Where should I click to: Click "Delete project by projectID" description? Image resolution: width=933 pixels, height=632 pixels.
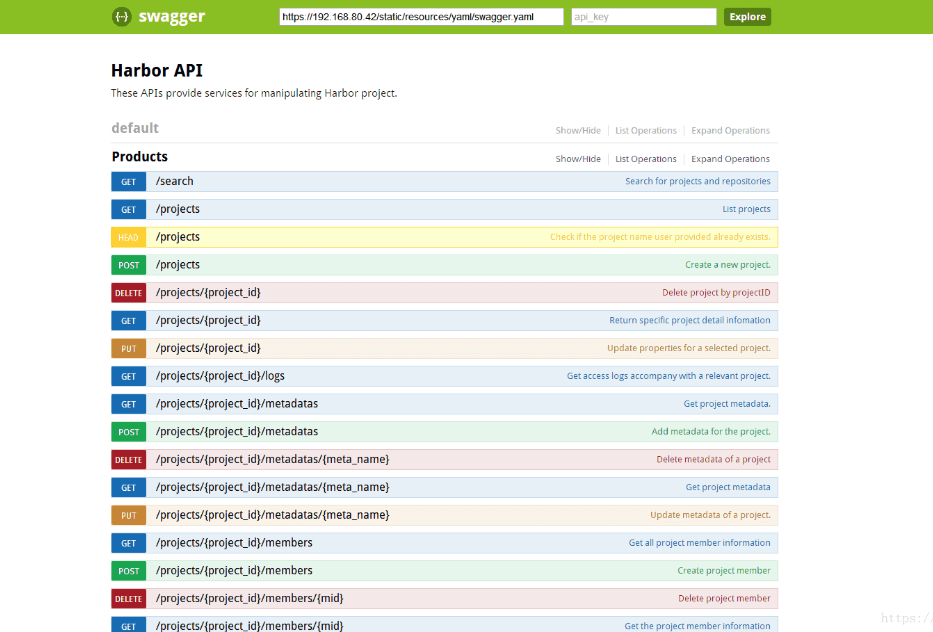click(716, 292)
